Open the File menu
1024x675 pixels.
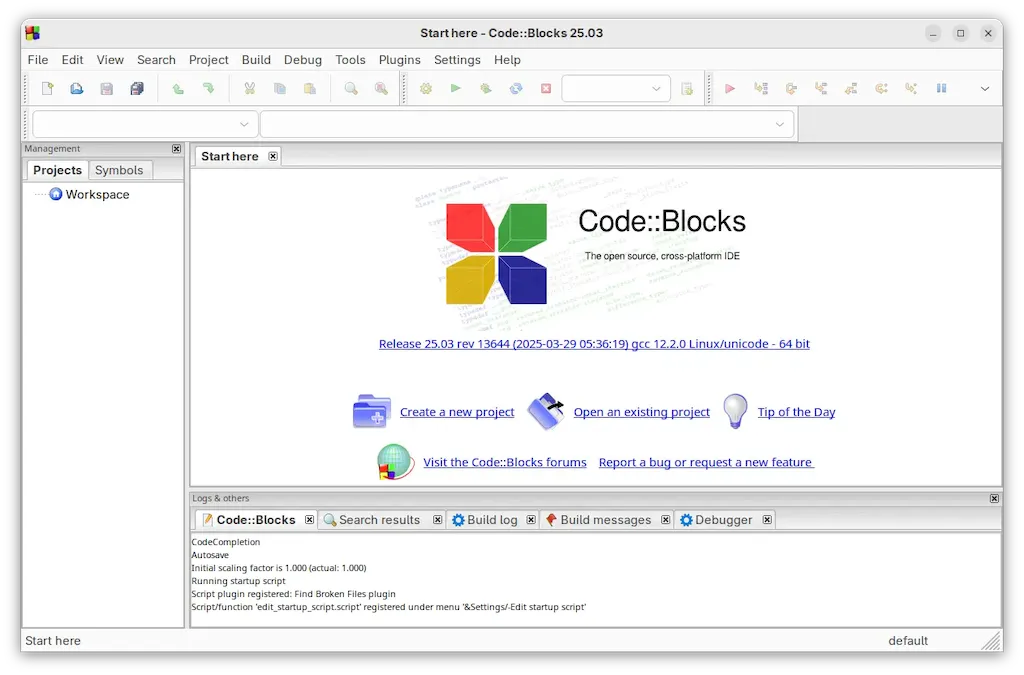click(x=38, y=60)
